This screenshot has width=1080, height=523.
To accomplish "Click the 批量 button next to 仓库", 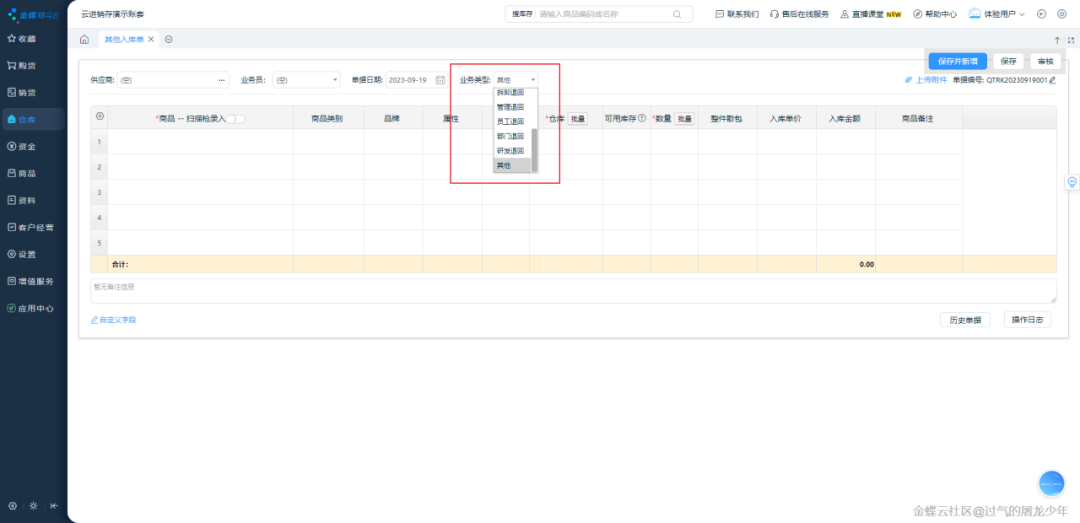I will coord(578,119).
